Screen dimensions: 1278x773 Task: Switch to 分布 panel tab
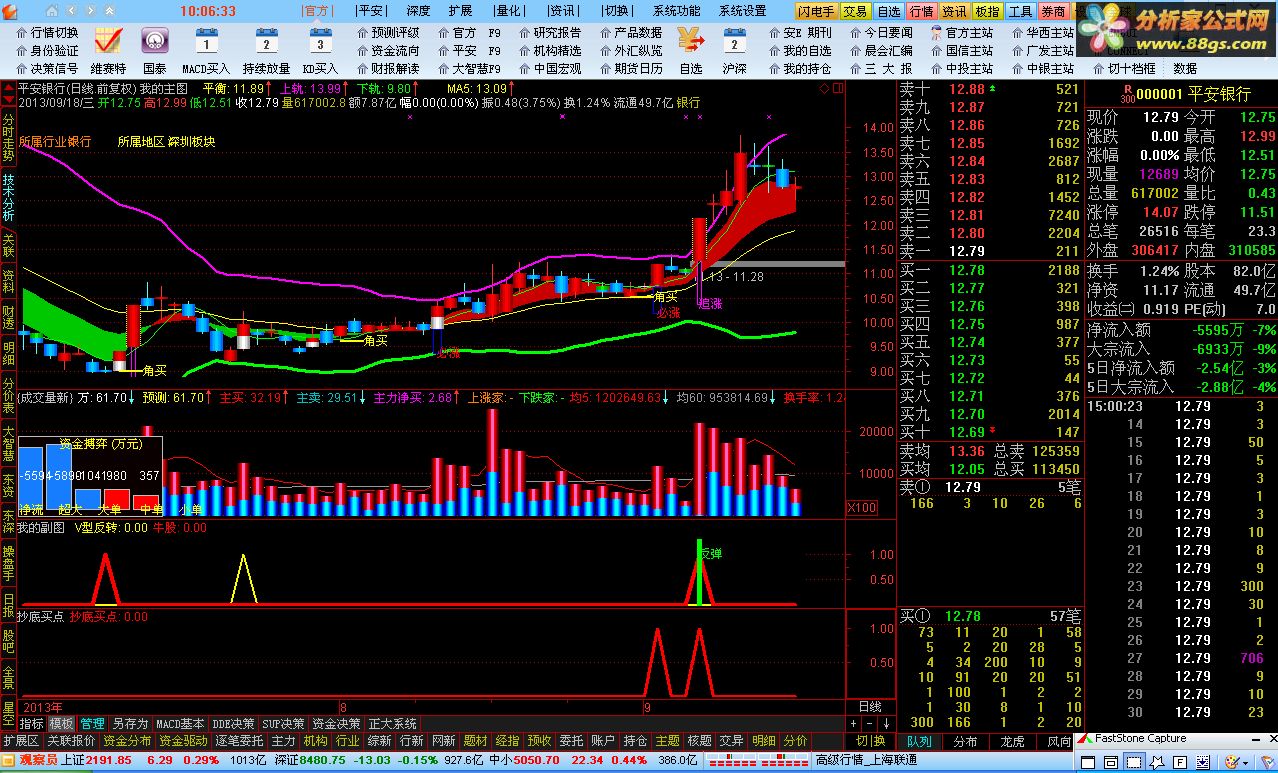point(965,741)
